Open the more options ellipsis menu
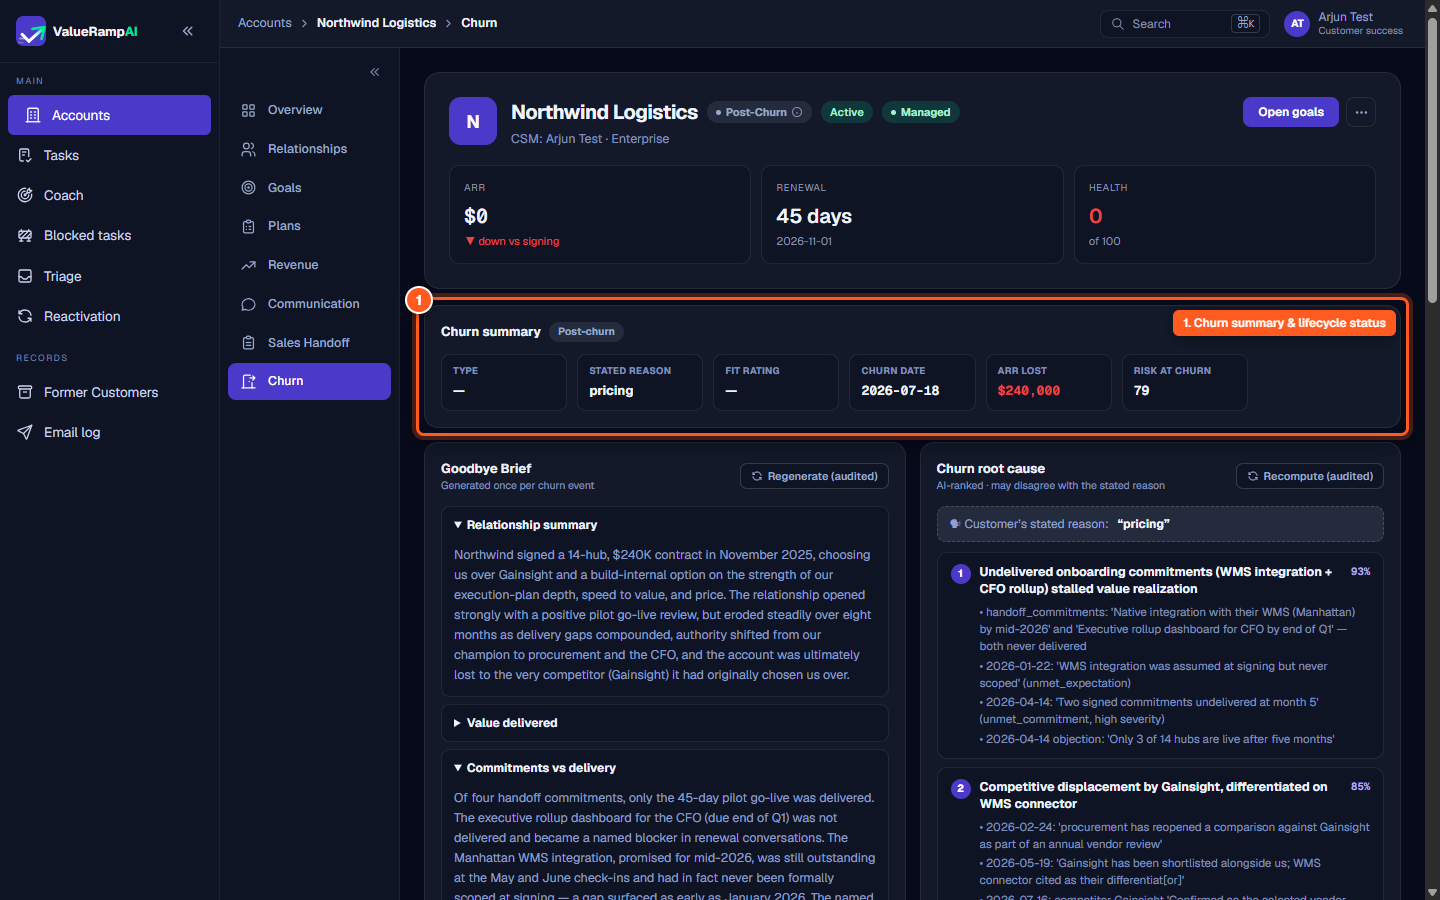The width and height of the screenshot is (1440, 900). point(1361,112)
